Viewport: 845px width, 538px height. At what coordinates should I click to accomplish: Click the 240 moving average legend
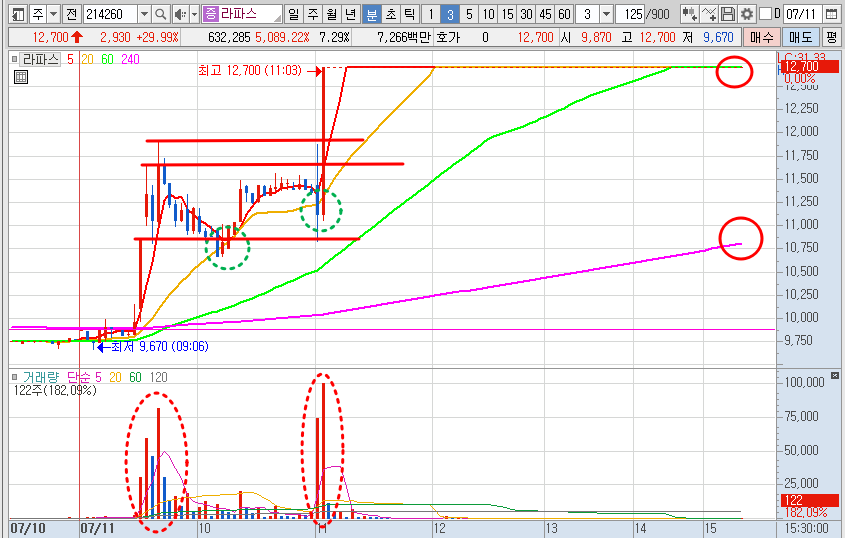coord(130,59)
